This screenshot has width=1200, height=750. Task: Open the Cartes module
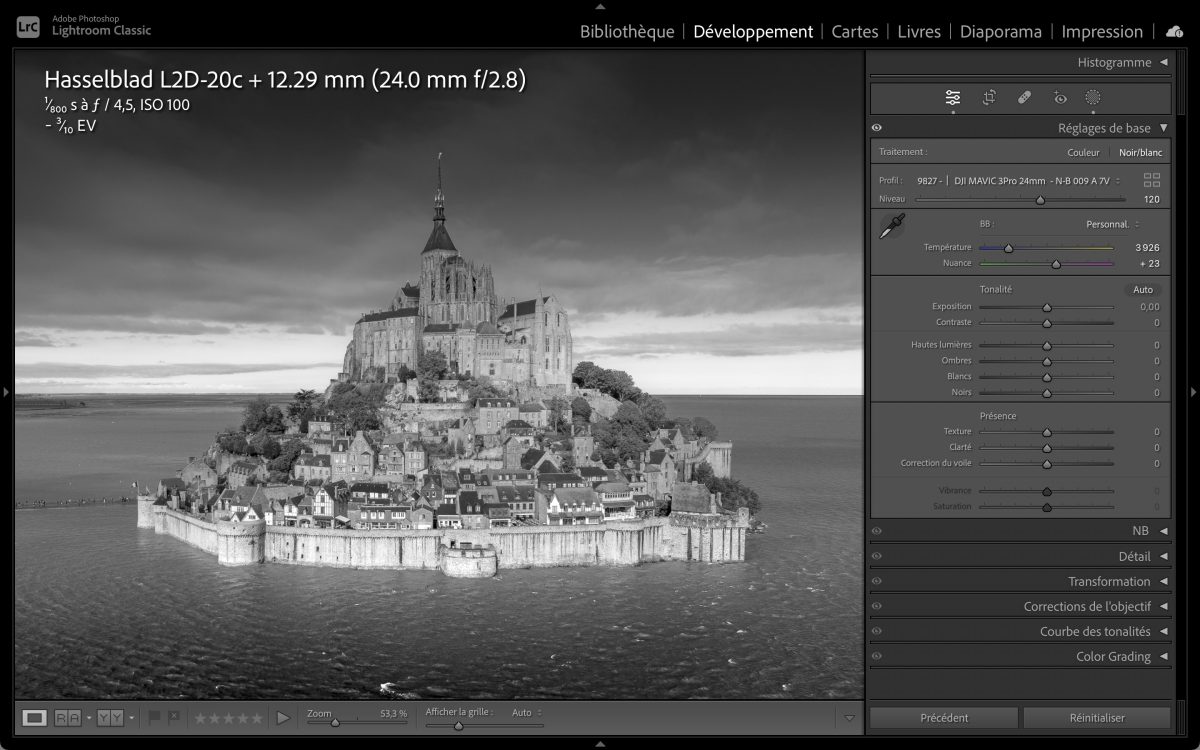coord(855,32)
